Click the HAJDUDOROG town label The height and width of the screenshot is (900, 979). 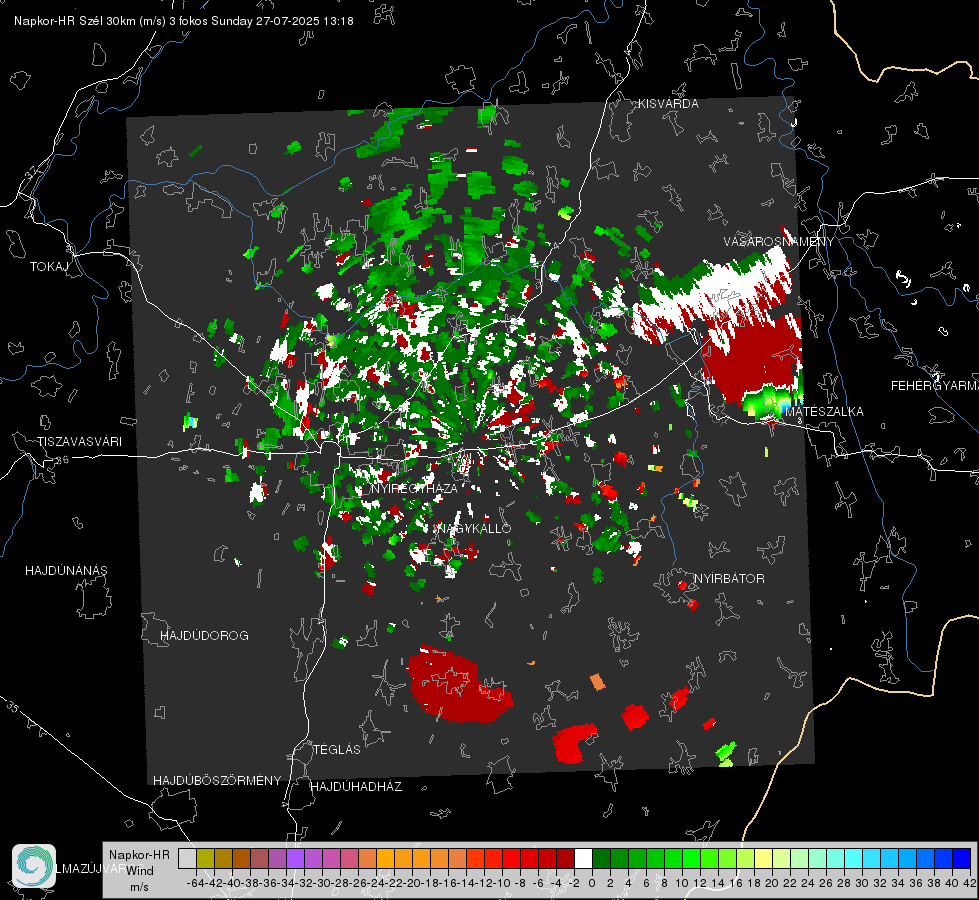[x=204, y=636]
